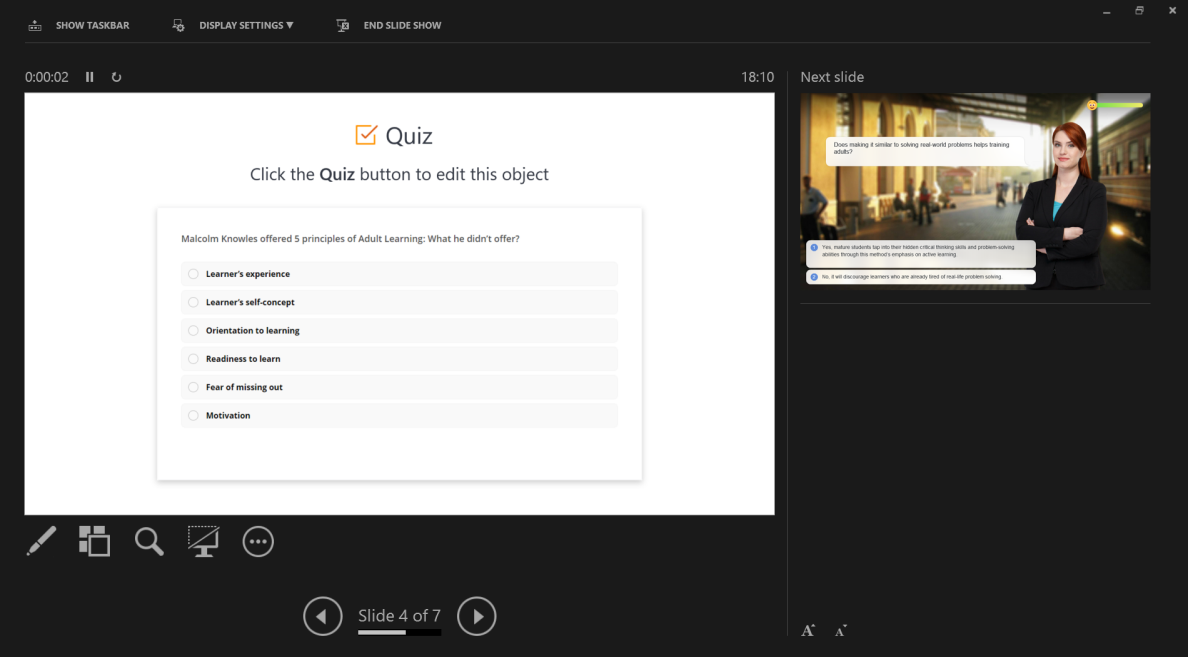
Task: Click the Malcolm Knowles quiz question text
Action: 350,239
